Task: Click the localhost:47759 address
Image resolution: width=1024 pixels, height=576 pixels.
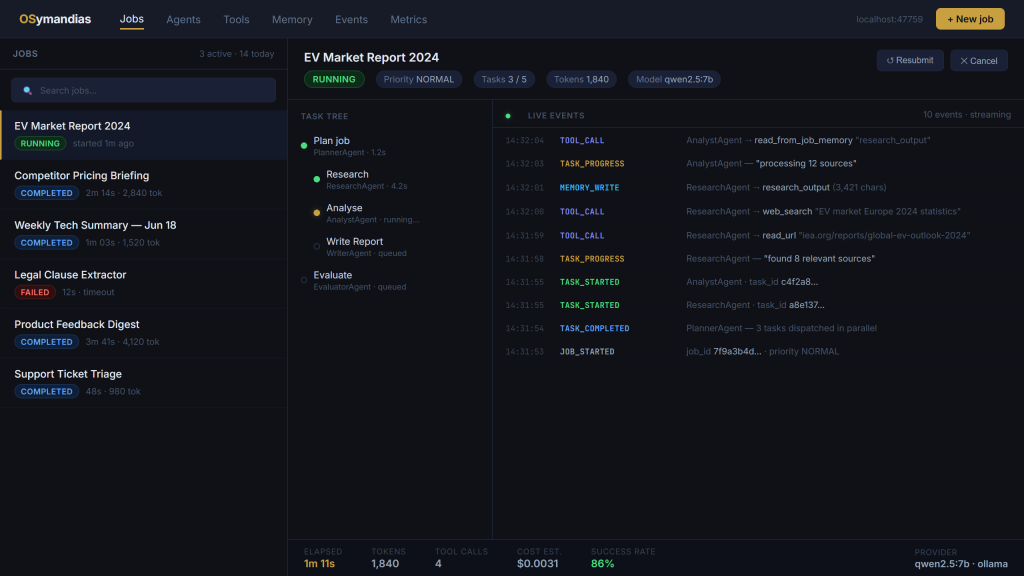Action: pyautogui.click(x=889, y=20)
